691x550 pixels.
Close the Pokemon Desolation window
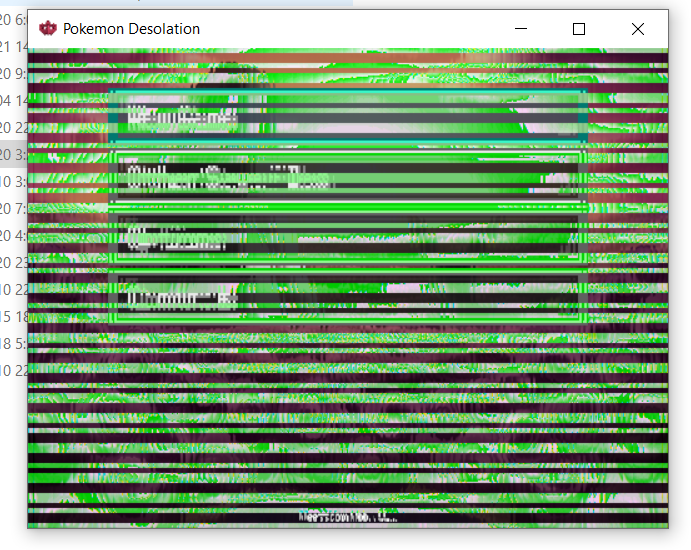(x=637, y=29)
